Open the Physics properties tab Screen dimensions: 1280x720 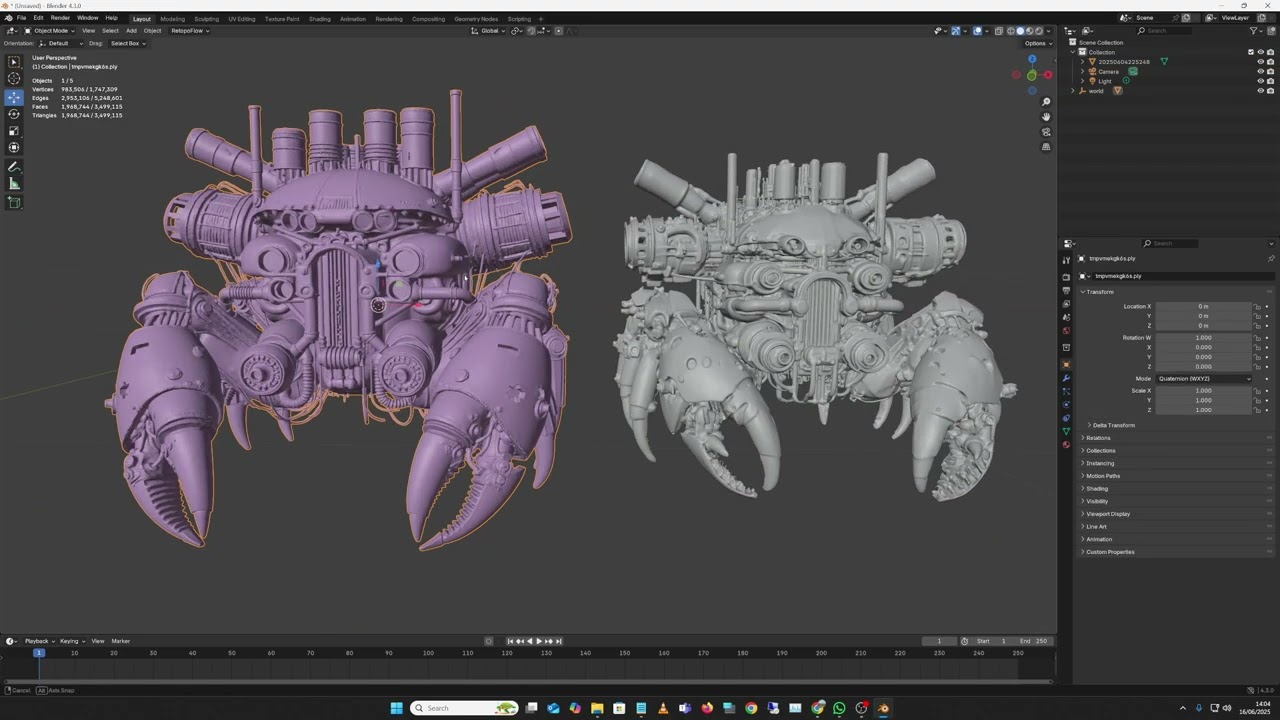click(1066, 404)
